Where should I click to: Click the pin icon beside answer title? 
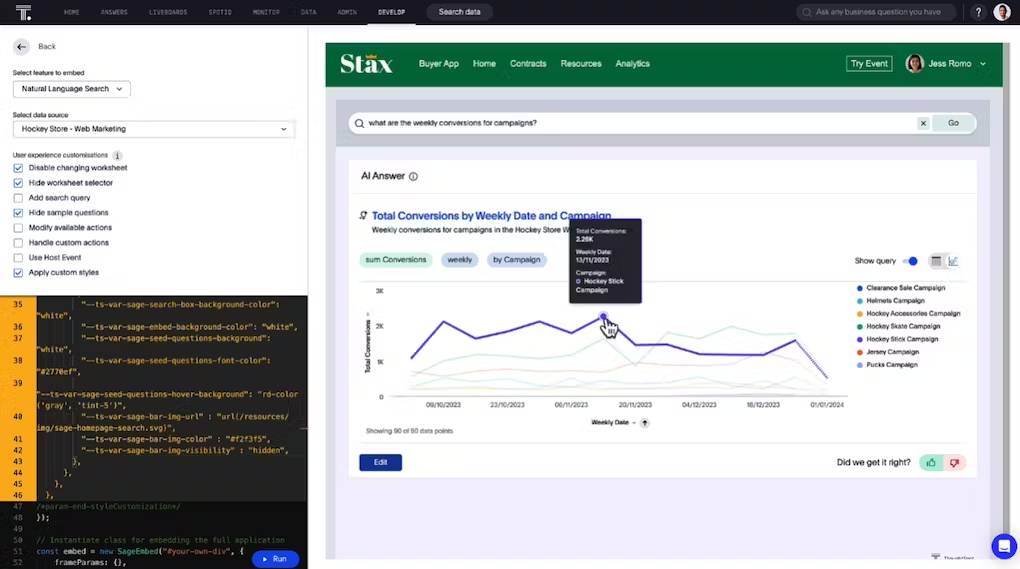363,215
